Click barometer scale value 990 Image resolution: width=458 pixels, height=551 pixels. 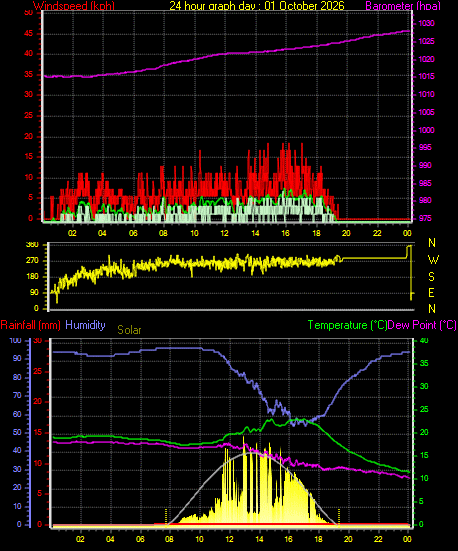(x=425, y=165)
